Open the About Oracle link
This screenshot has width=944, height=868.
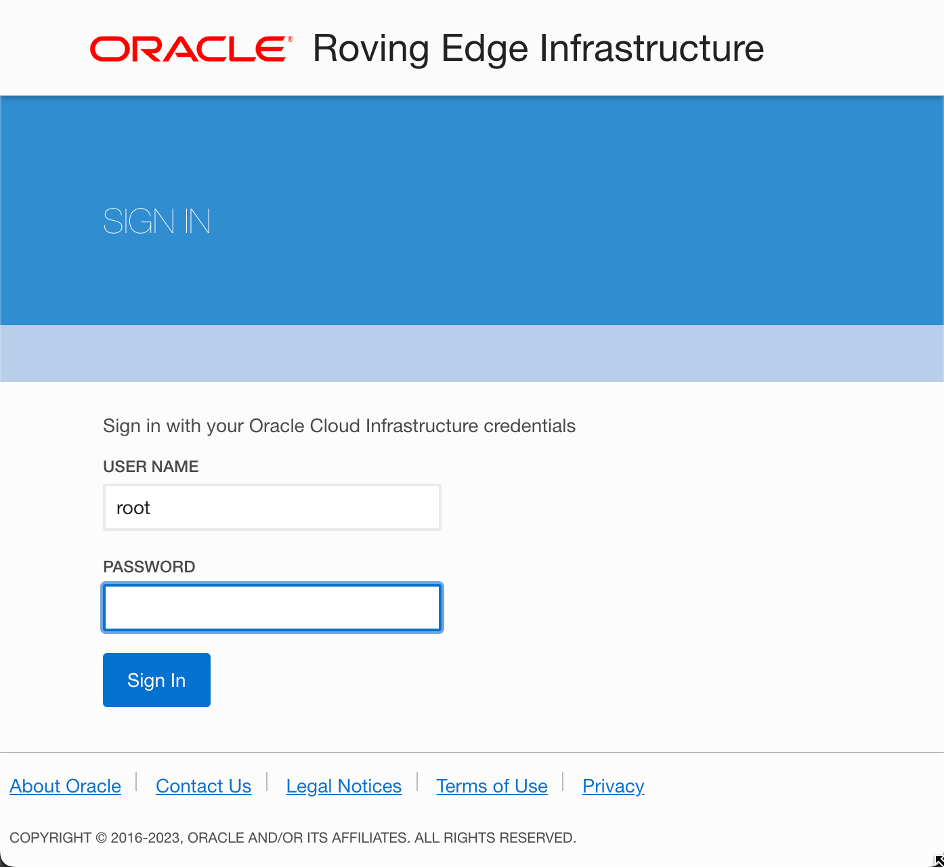click(65, 786)
